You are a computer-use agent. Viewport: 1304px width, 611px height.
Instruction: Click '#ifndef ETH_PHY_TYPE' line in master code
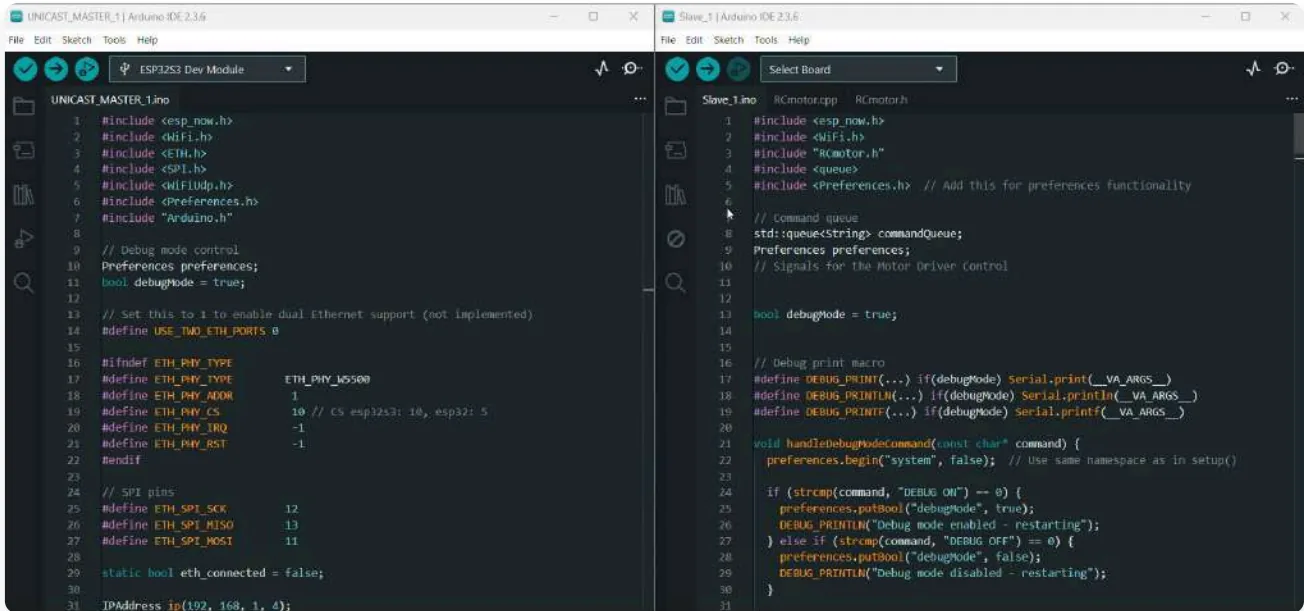(x=167, y=363)
